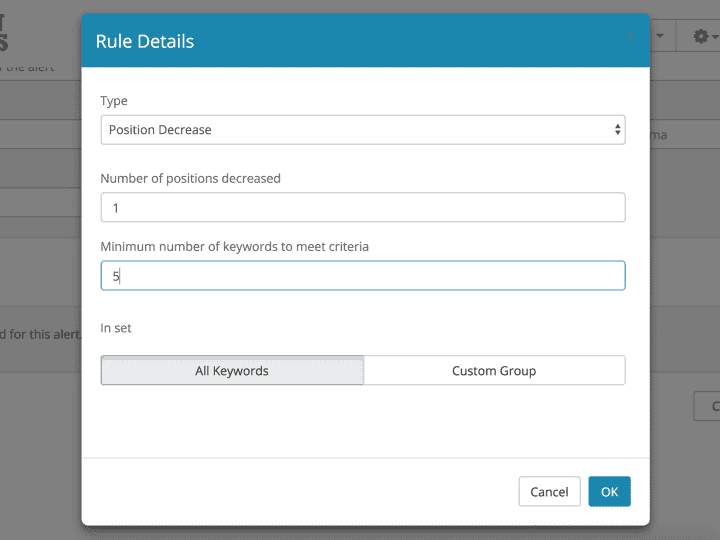Image resolution: width=720 pixels, height=540 pixels.
Task: Click dropdown caret left of gear icon
Action: tap(660, 37)
